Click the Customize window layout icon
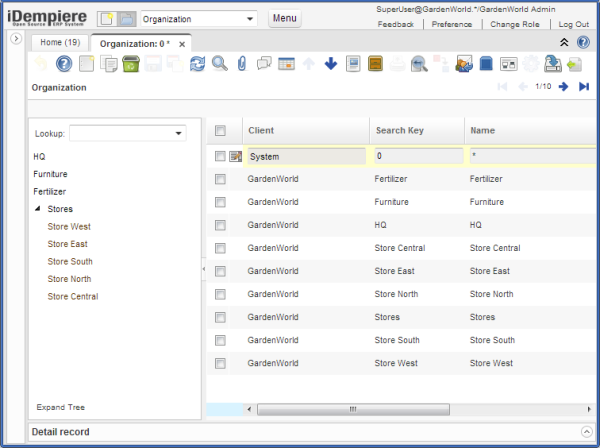The image size is (600, 448). (x=508, y=64)
